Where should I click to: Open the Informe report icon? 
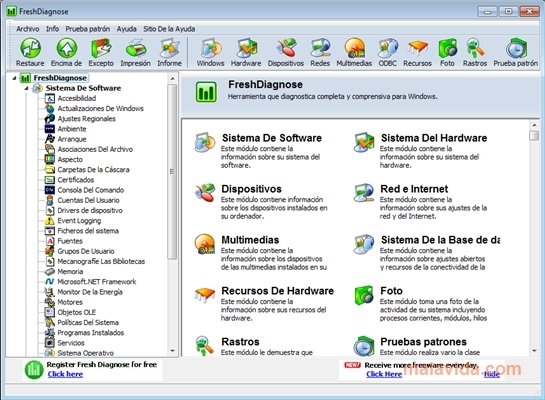pos(169,48)
